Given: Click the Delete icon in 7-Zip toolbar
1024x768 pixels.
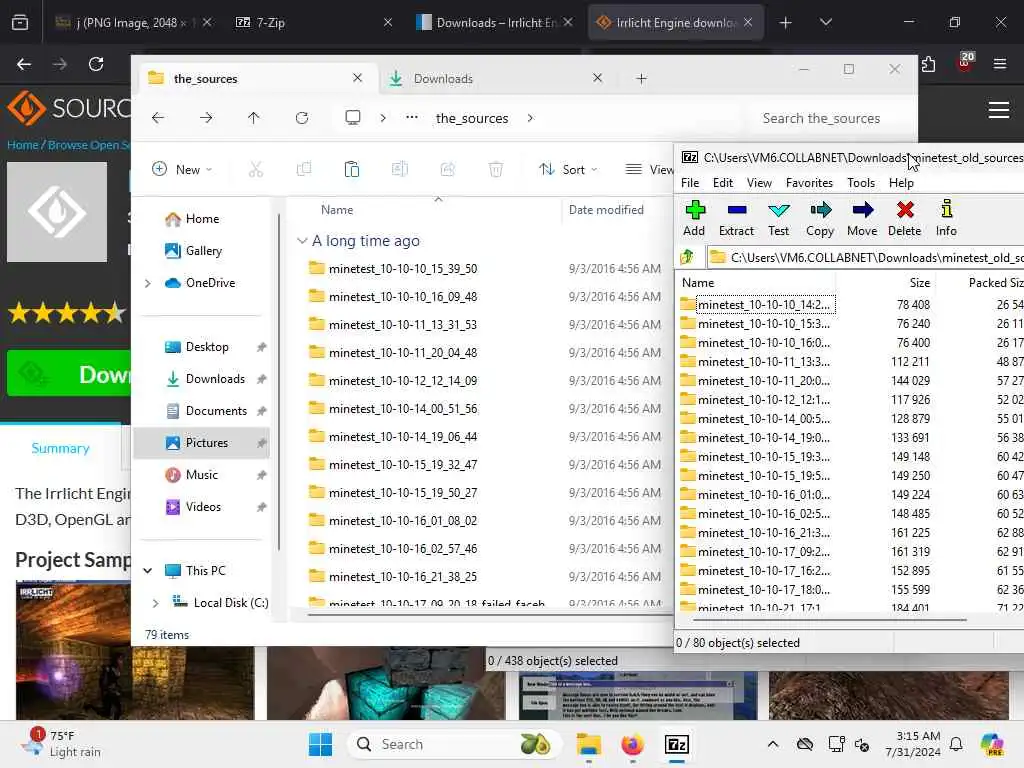Looking at the screenshot, I should pyautogui.click(x=904, y=218).
